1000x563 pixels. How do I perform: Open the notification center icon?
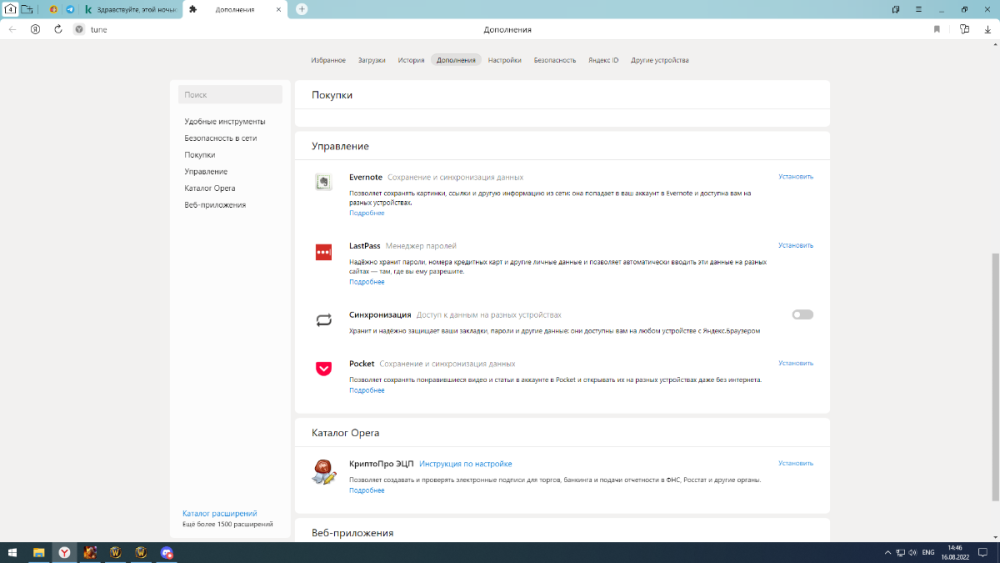click(983, 553)
